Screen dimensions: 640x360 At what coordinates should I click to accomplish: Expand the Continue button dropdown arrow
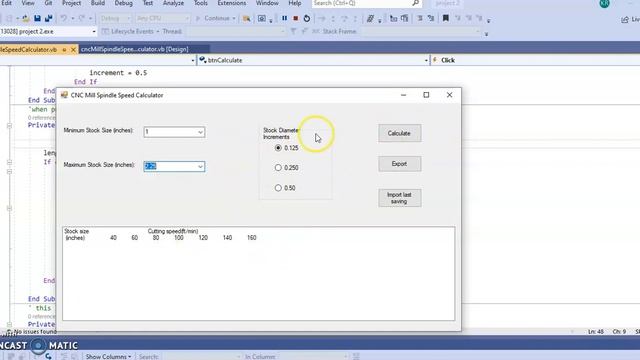pyautogui.click(x=234, y=18)
